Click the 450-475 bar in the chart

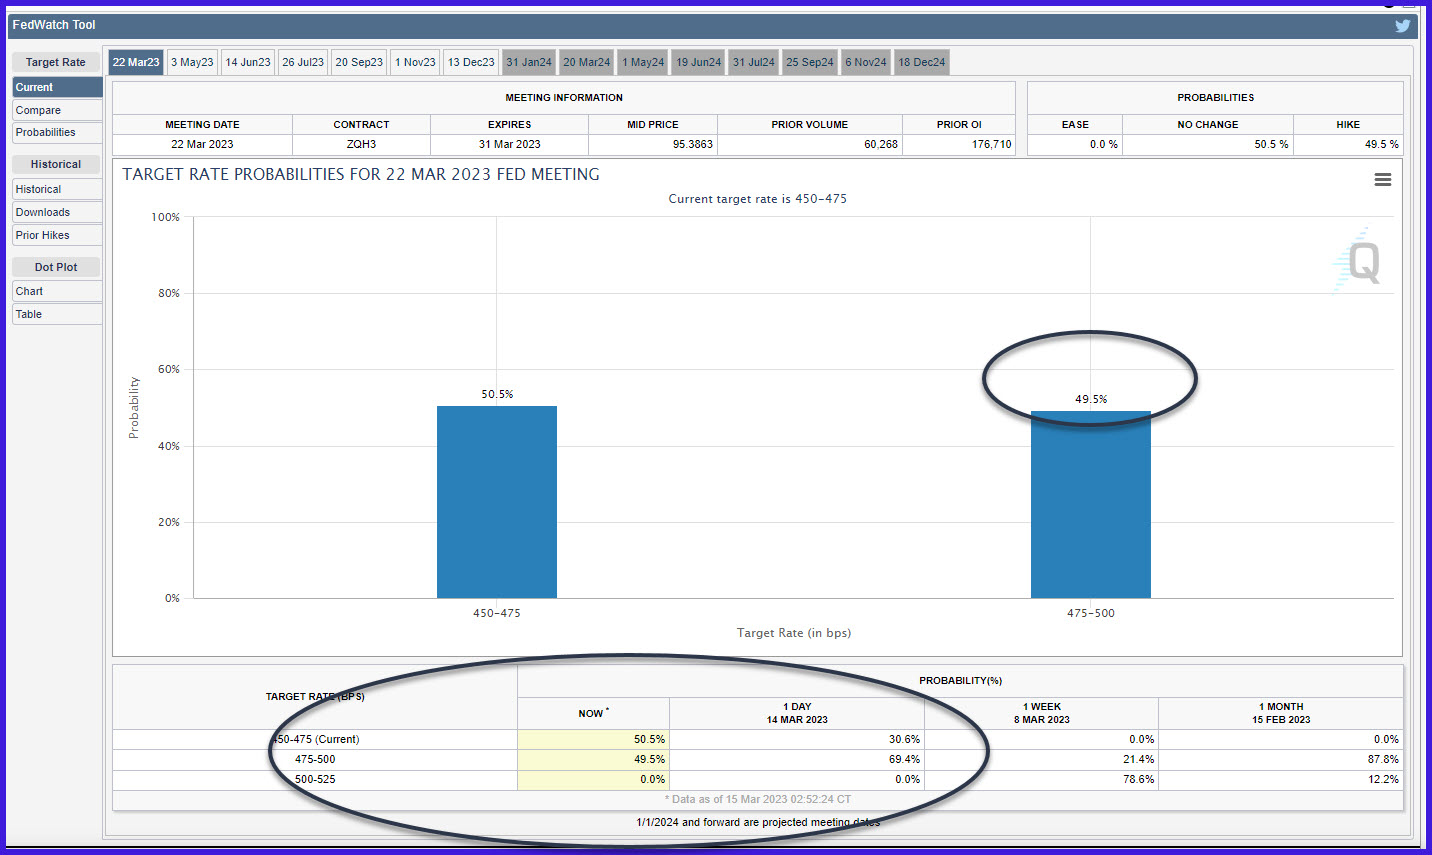[497, 502]
